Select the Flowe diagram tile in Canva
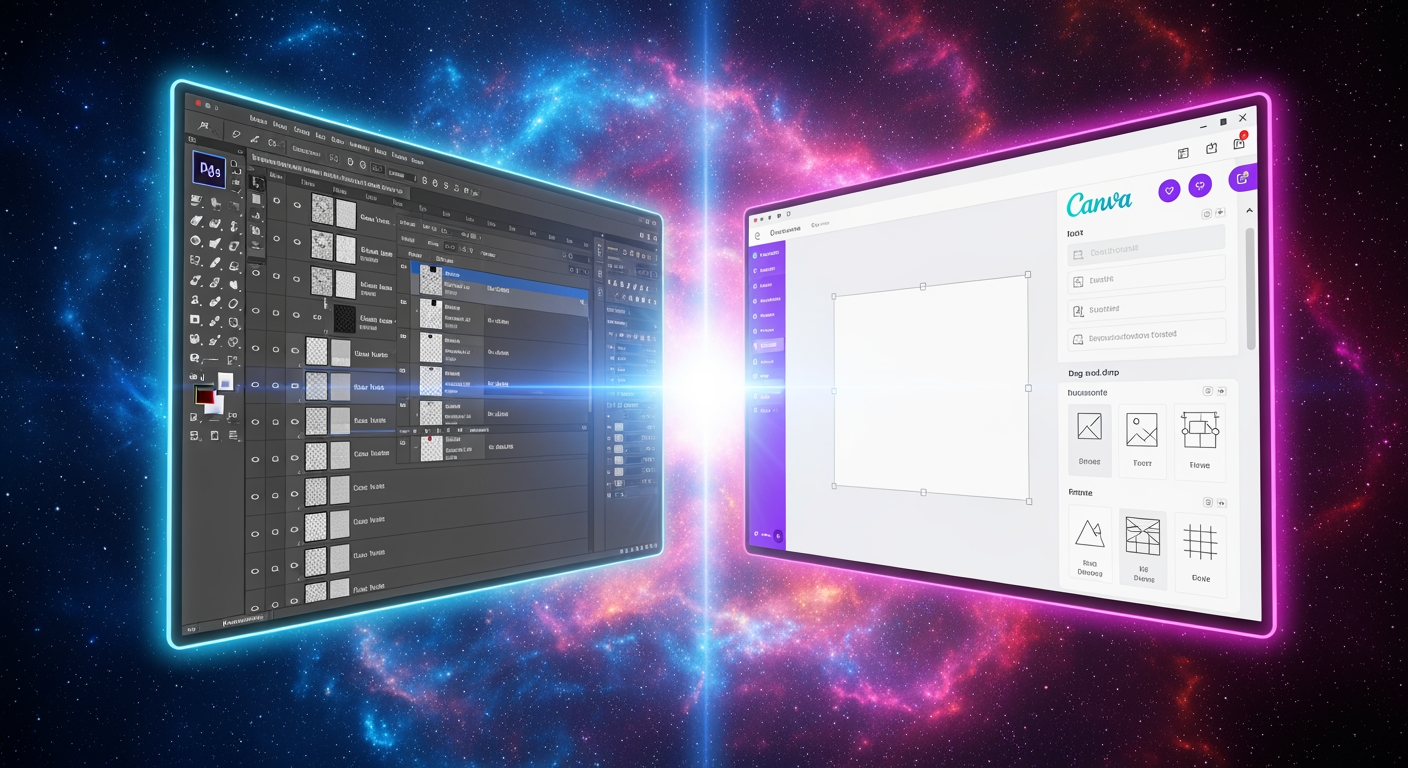 pos(1200,441)
